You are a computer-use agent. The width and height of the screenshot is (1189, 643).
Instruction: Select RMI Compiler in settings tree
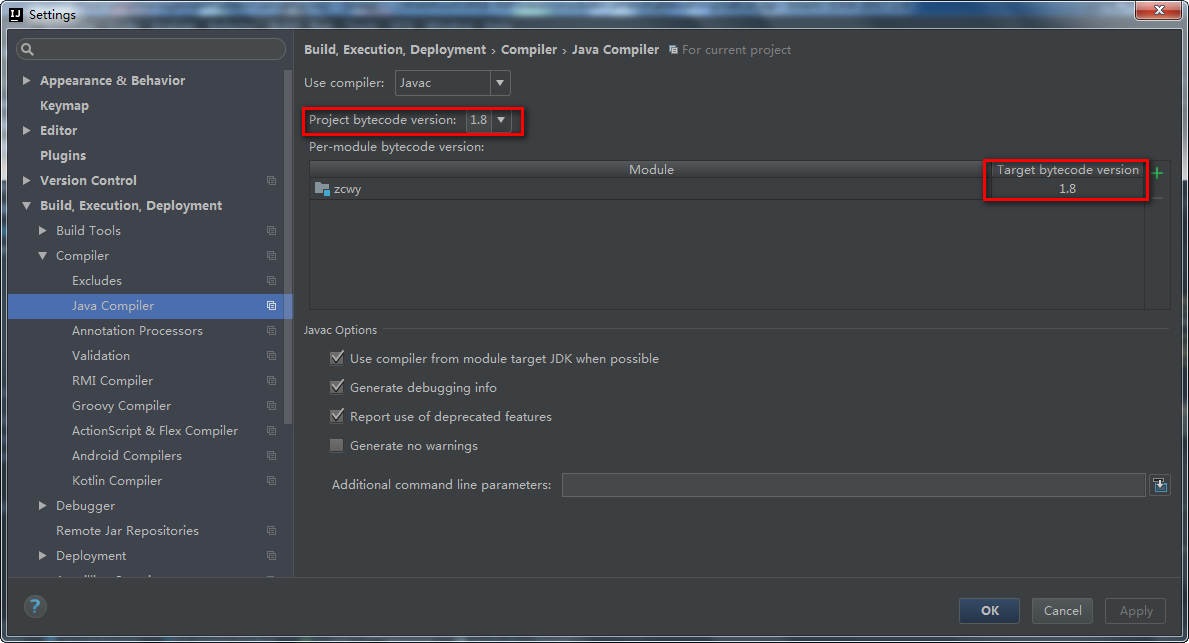pos(112,381)
